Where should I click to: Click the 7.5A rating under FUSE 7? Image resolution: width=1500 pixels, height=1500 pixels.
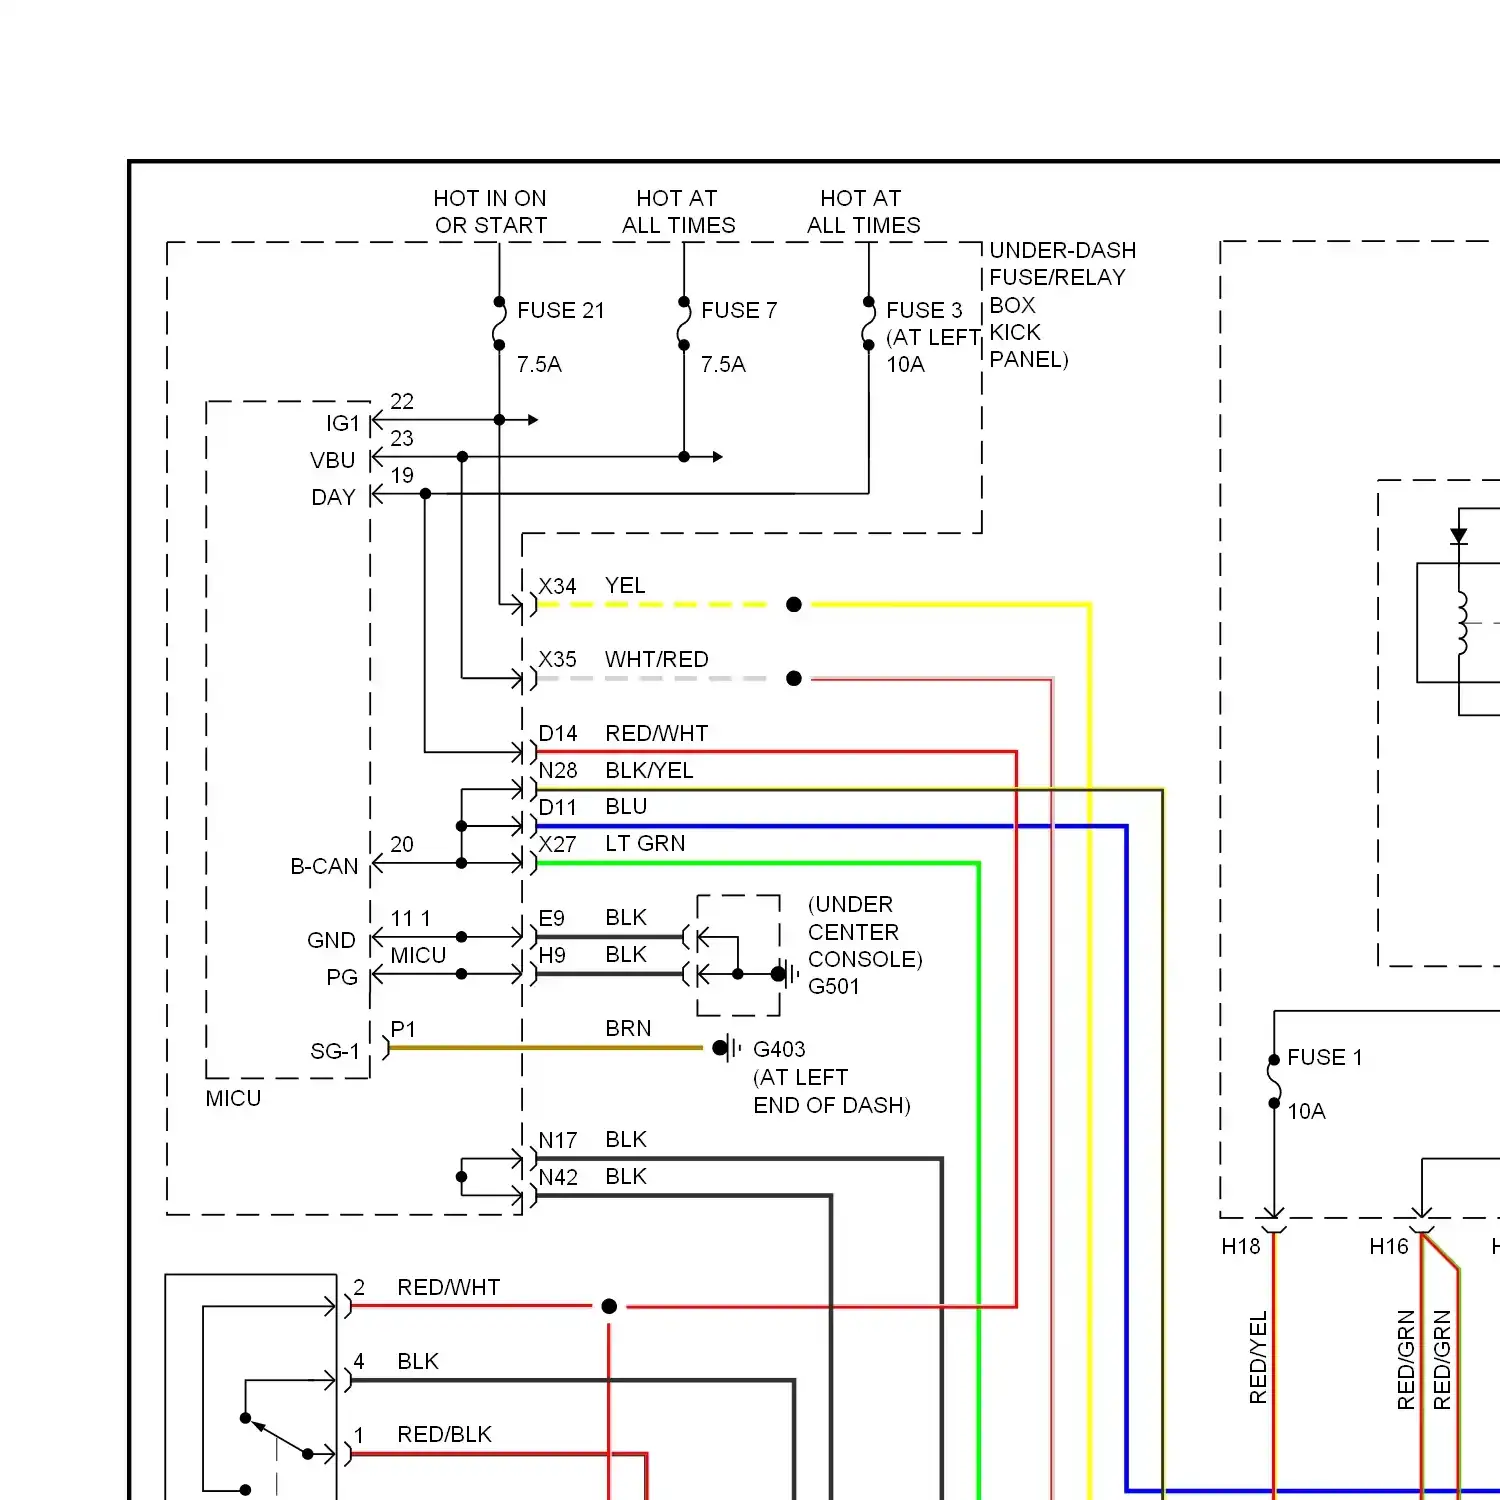(723, 364)
